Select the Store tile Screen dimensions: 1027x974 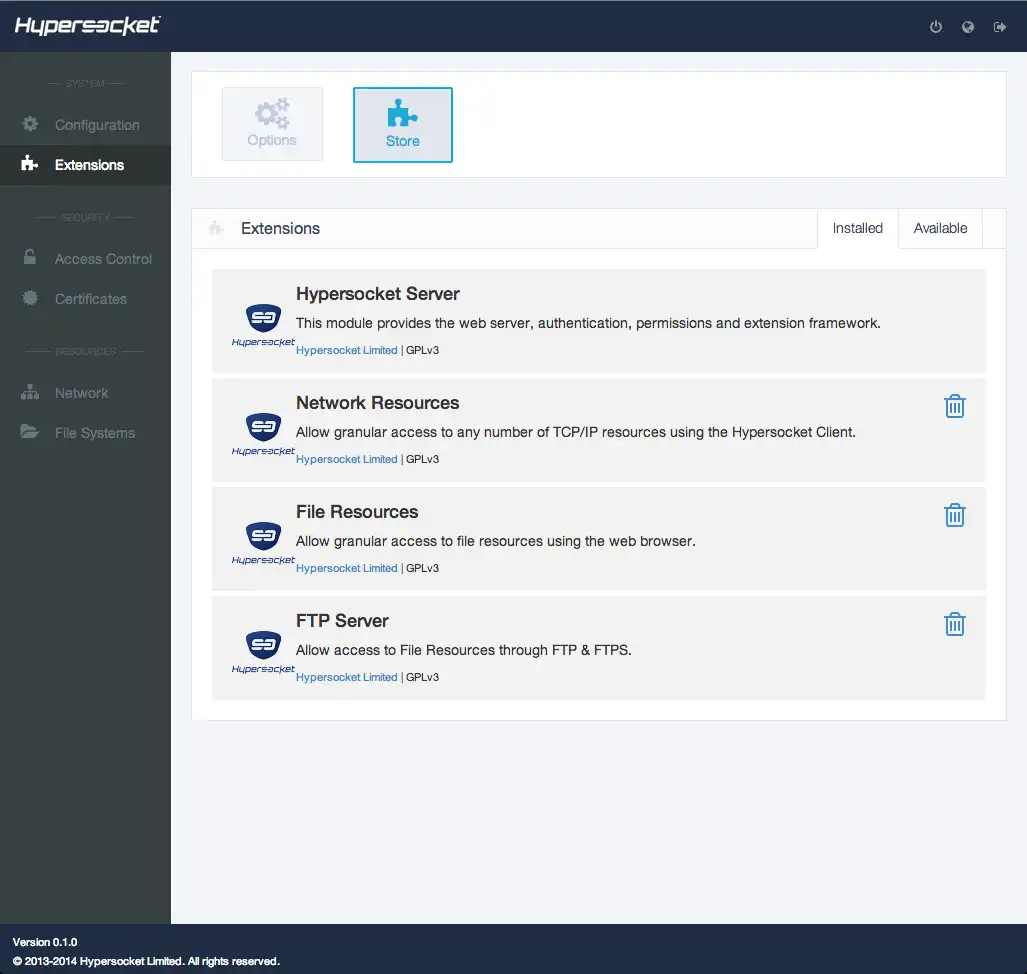403,124
